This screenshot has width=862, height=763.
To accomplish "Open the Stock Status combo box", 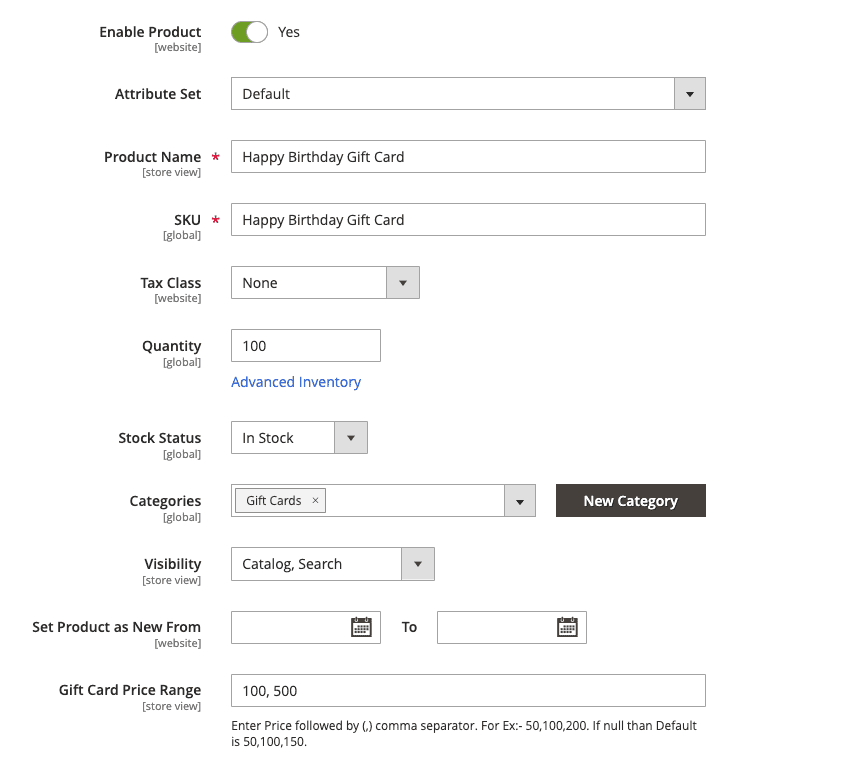I will click(285, 437).
